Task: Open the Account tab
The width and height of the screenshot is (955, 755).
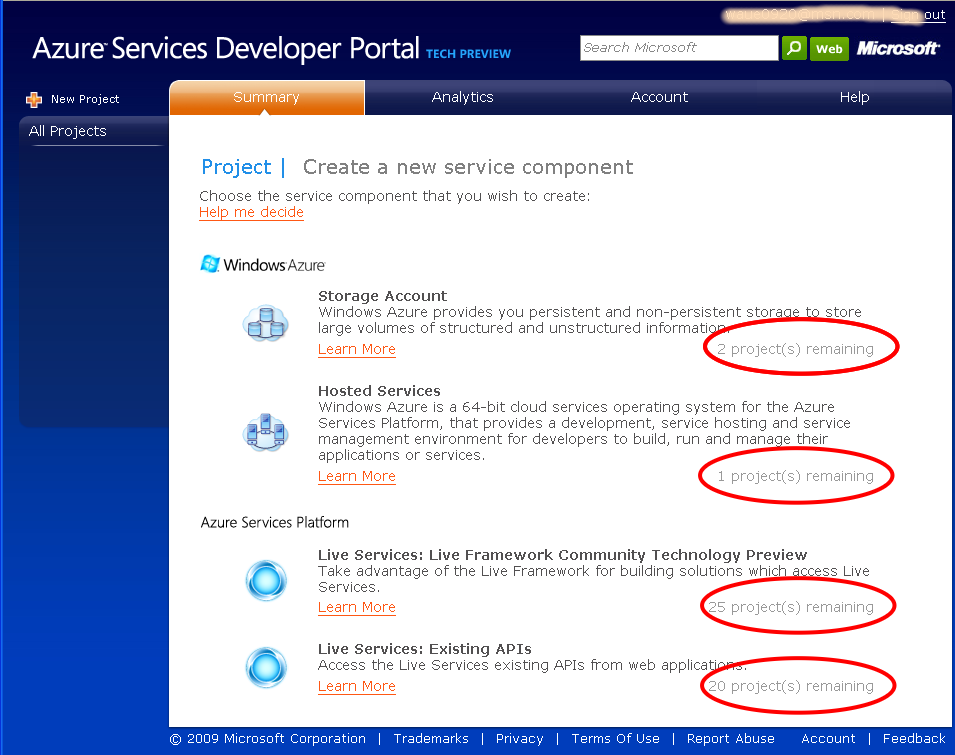Action: [659, 97]
